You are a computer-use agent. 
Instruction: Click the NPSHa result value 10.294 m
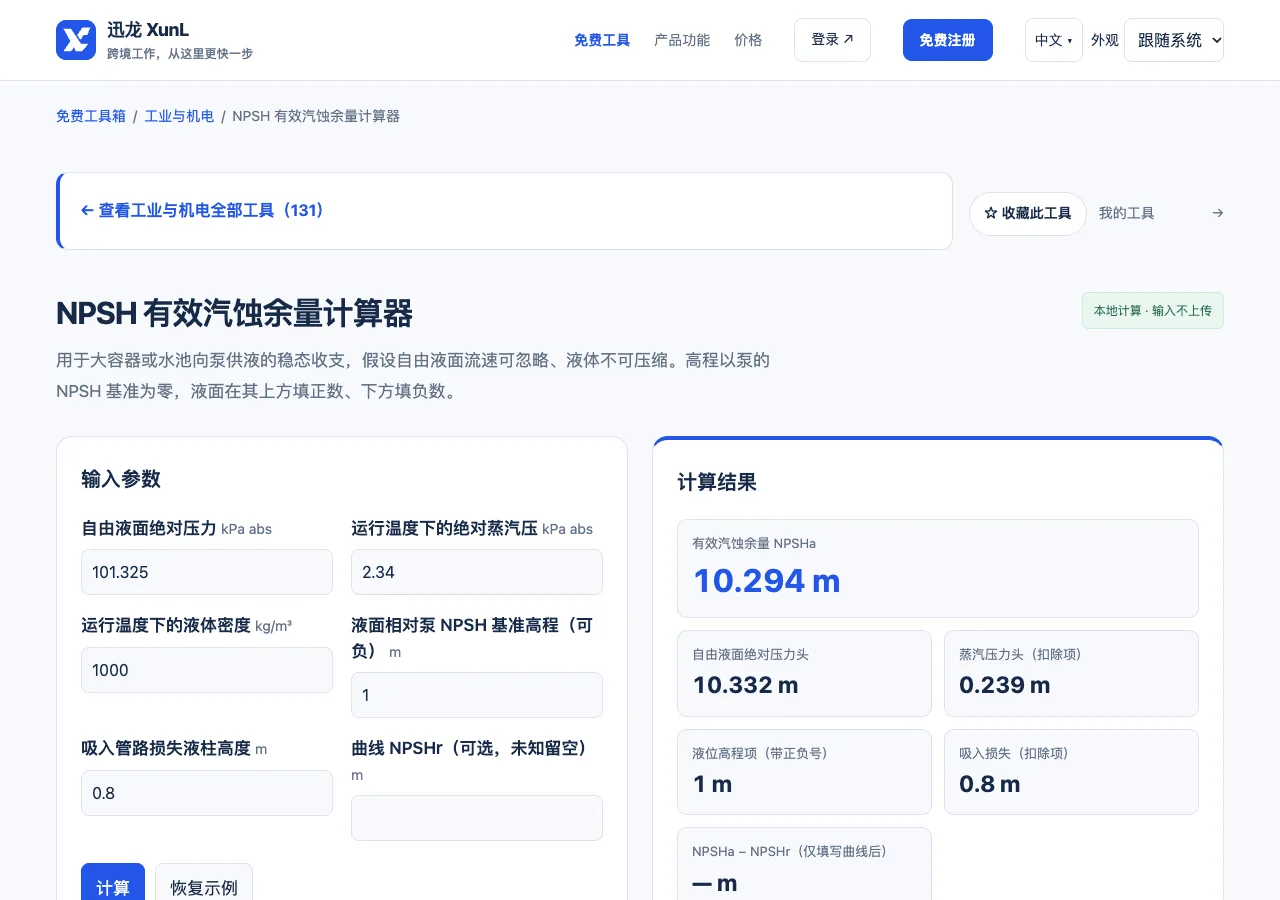coord(766,580)
